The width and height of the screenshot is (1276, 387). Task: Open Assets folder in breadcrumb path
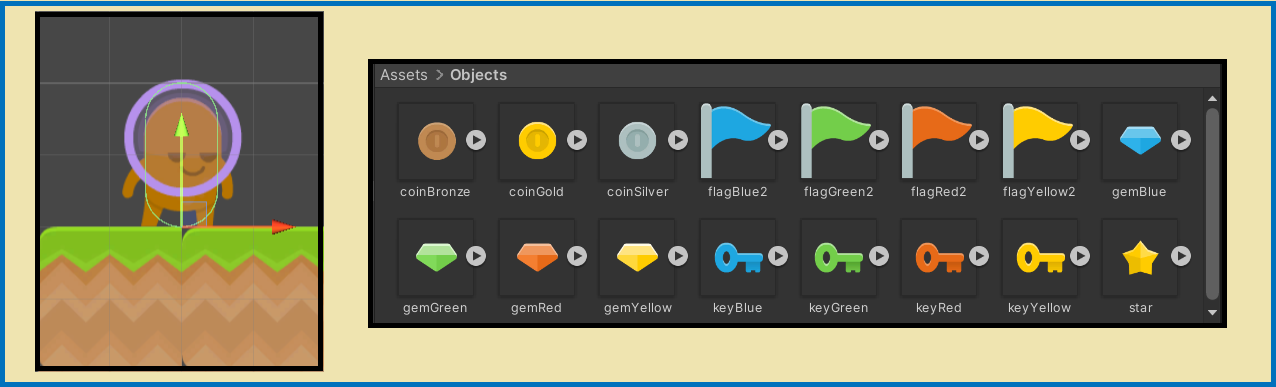point(403,75)
